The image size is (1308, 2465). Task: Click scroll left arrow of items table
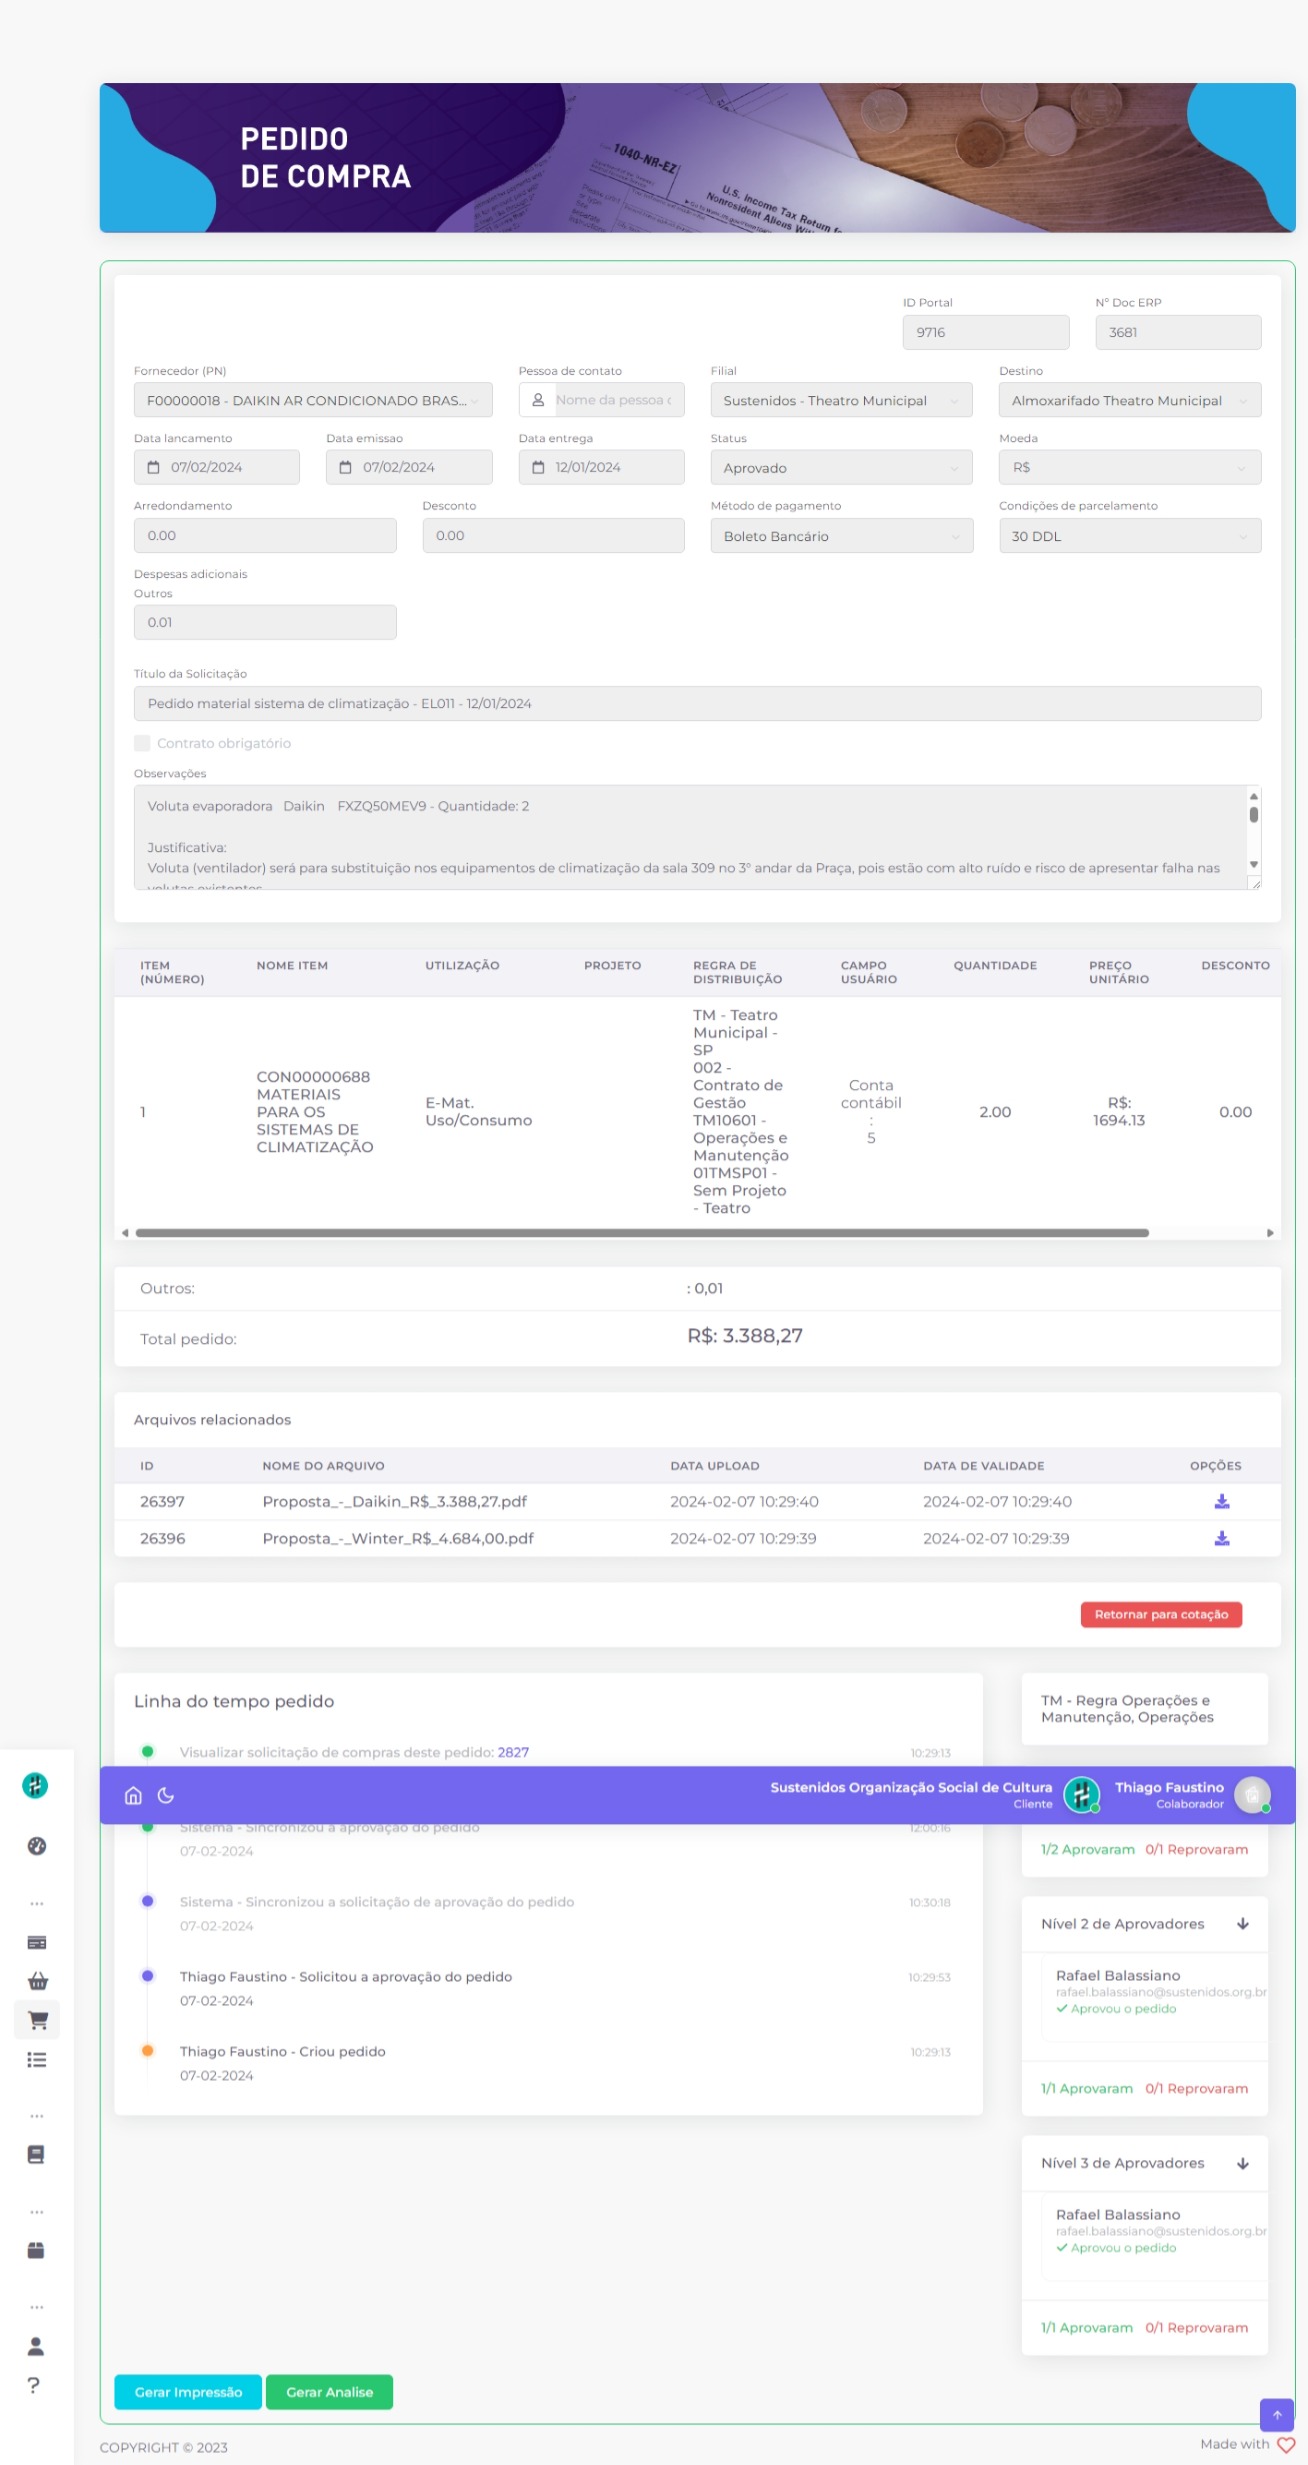[125, 1233]
